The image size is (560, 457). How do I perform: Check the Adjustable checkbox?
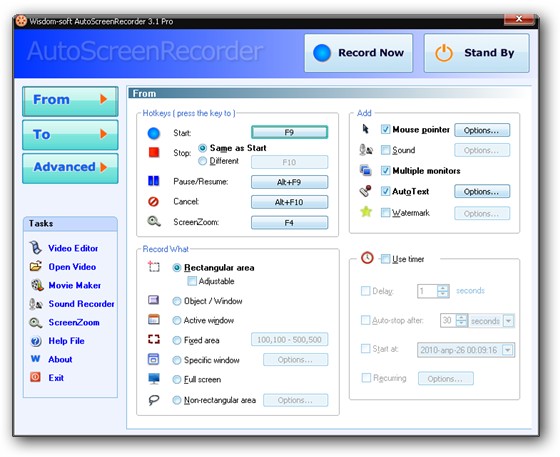click(192, 281)
